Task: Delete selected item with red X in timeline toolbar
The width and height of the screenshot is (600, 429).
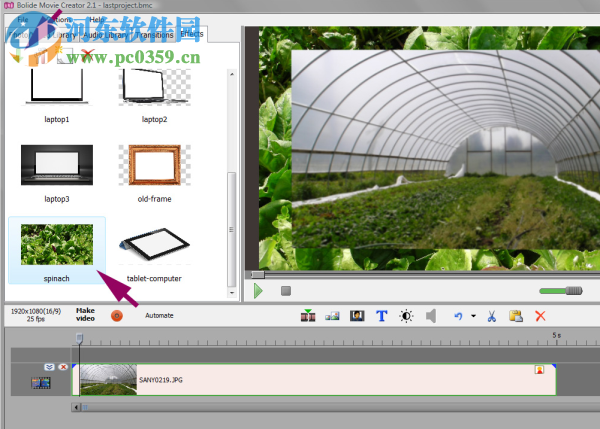Action: [x=540, y=316]
